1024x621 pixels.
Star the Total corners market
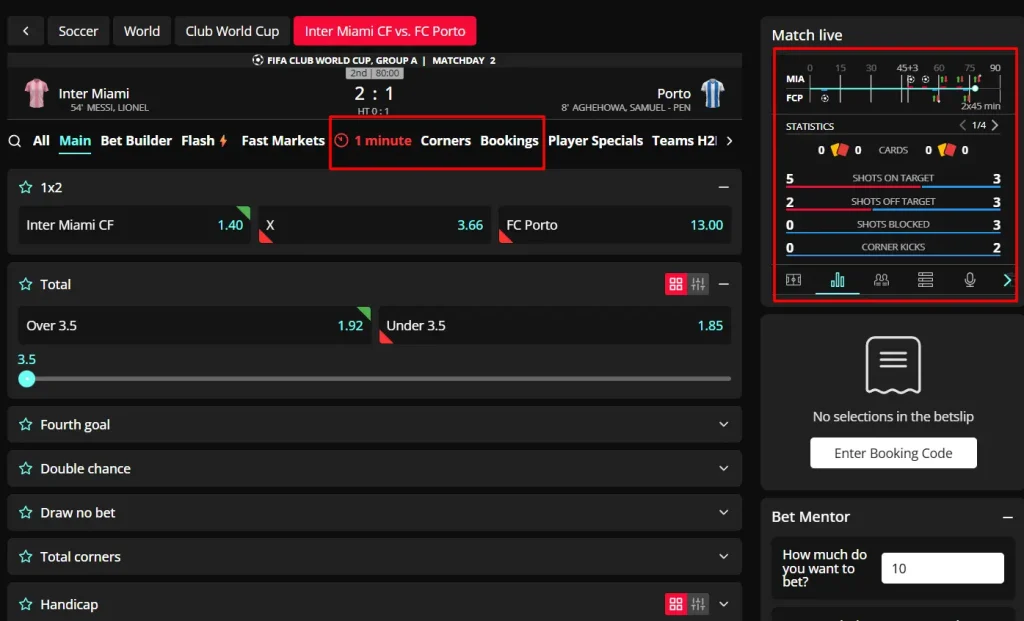[25, 556]
